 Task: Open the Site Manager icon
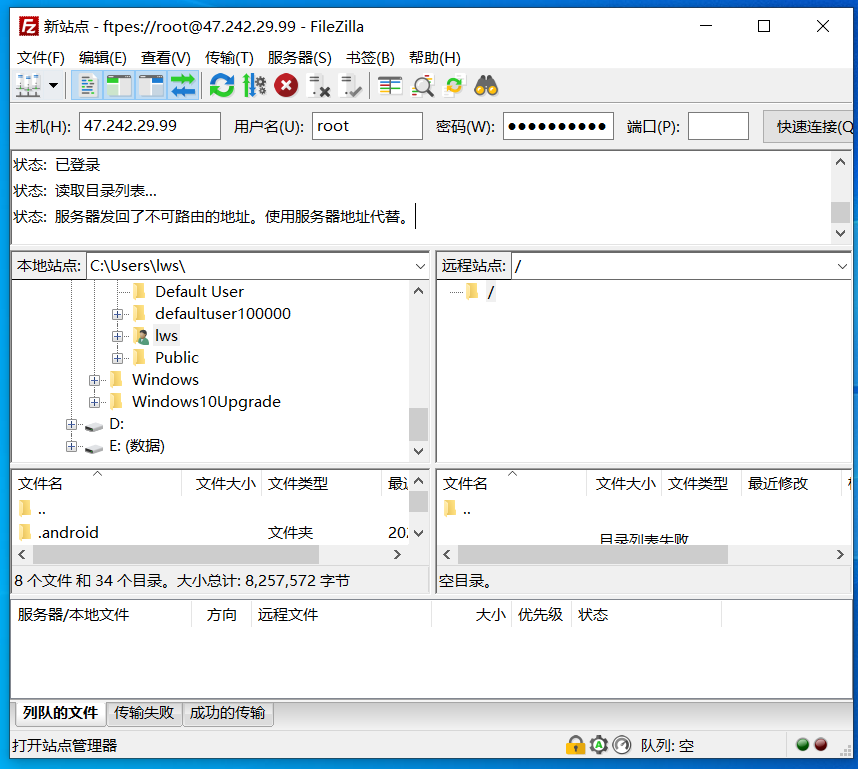pos(28,85)
